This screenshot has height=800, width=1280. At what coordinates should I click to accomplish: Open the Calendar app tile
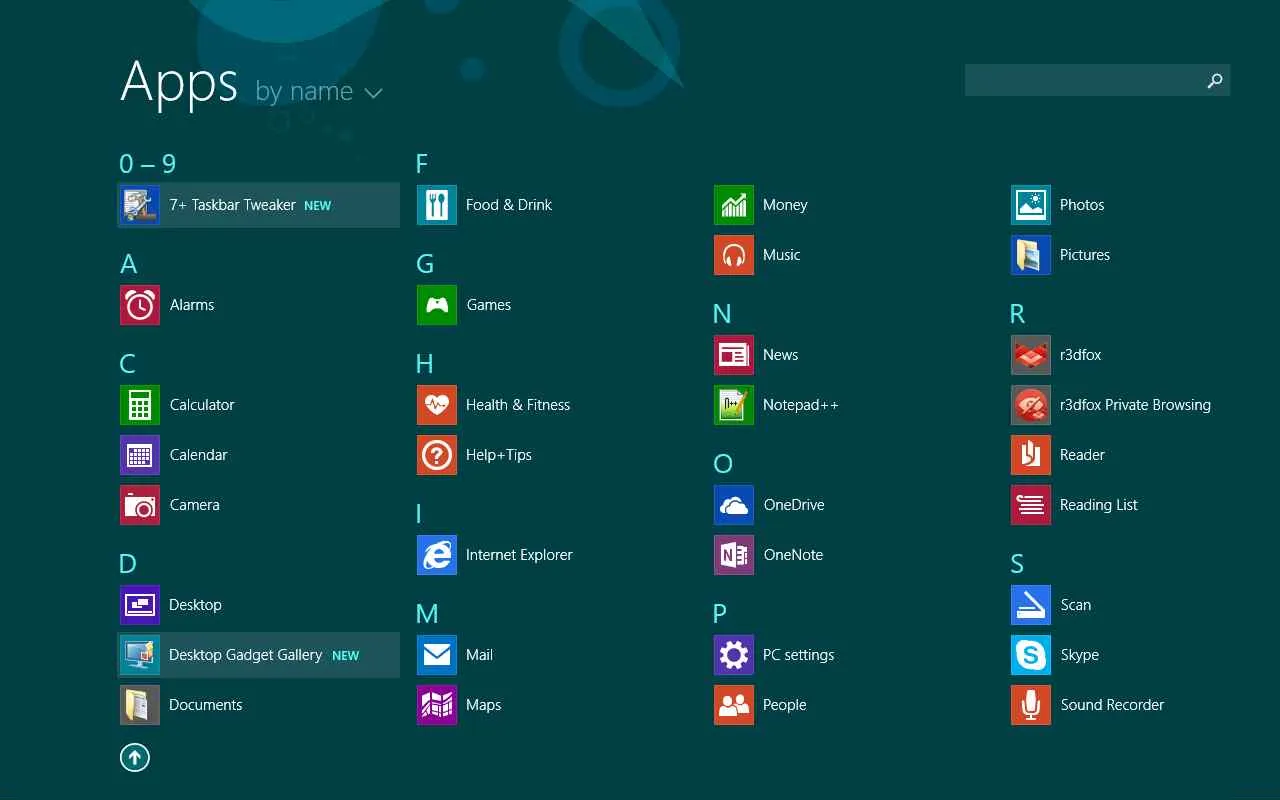259,455
